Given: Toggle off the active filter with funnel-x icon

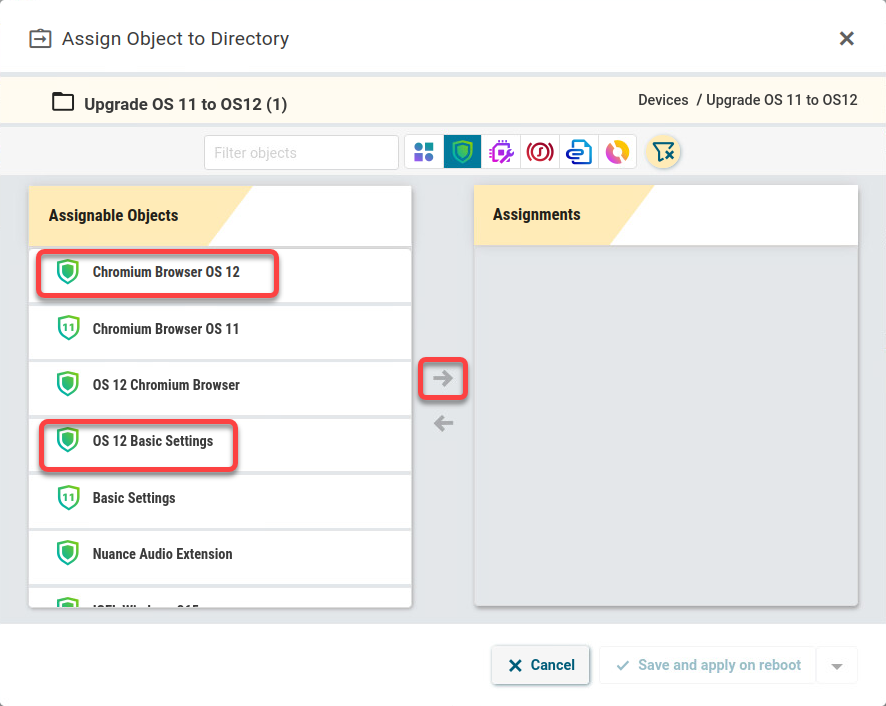Looking at the screenshot, I should tap(662, 151).
